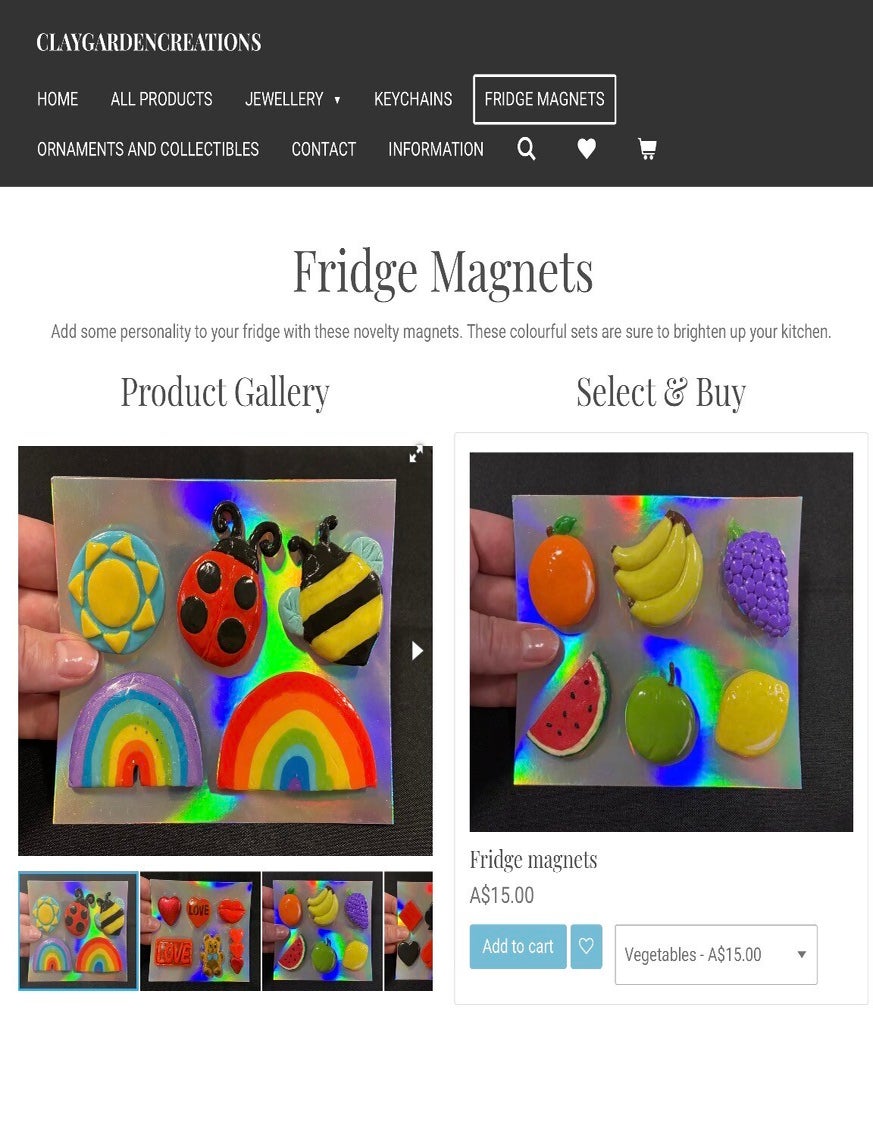The height and width of the screenshot is (1134, 873).
Task: Open Ornaments and Collectibles page
Action: [148, 149]
